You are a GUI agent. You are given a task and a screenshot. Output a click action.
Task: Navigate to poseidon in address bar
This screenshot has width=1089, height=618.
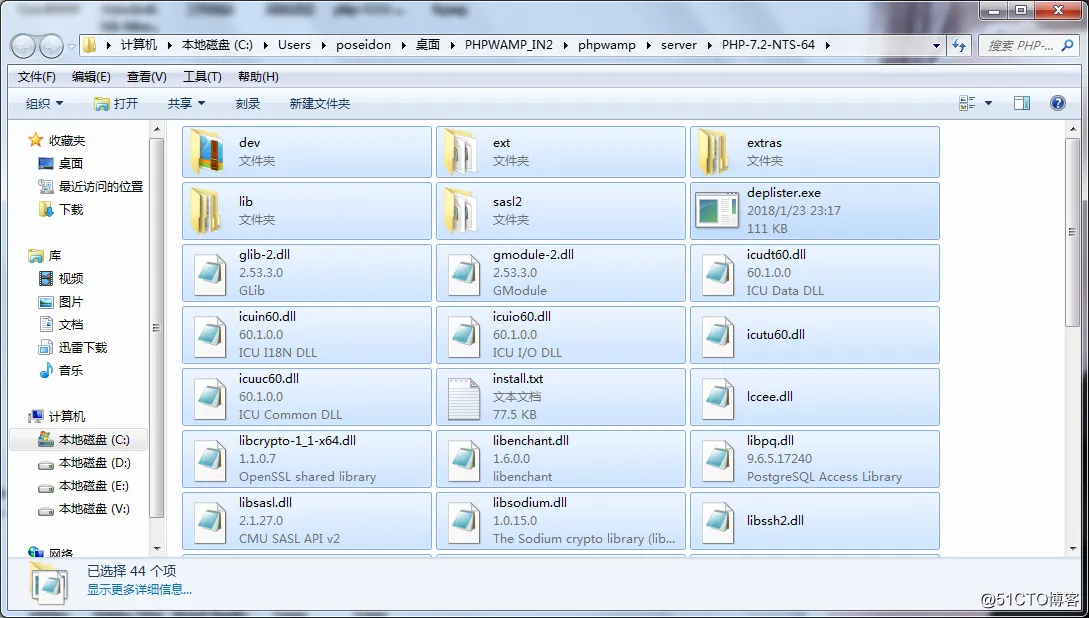point(363,45)
